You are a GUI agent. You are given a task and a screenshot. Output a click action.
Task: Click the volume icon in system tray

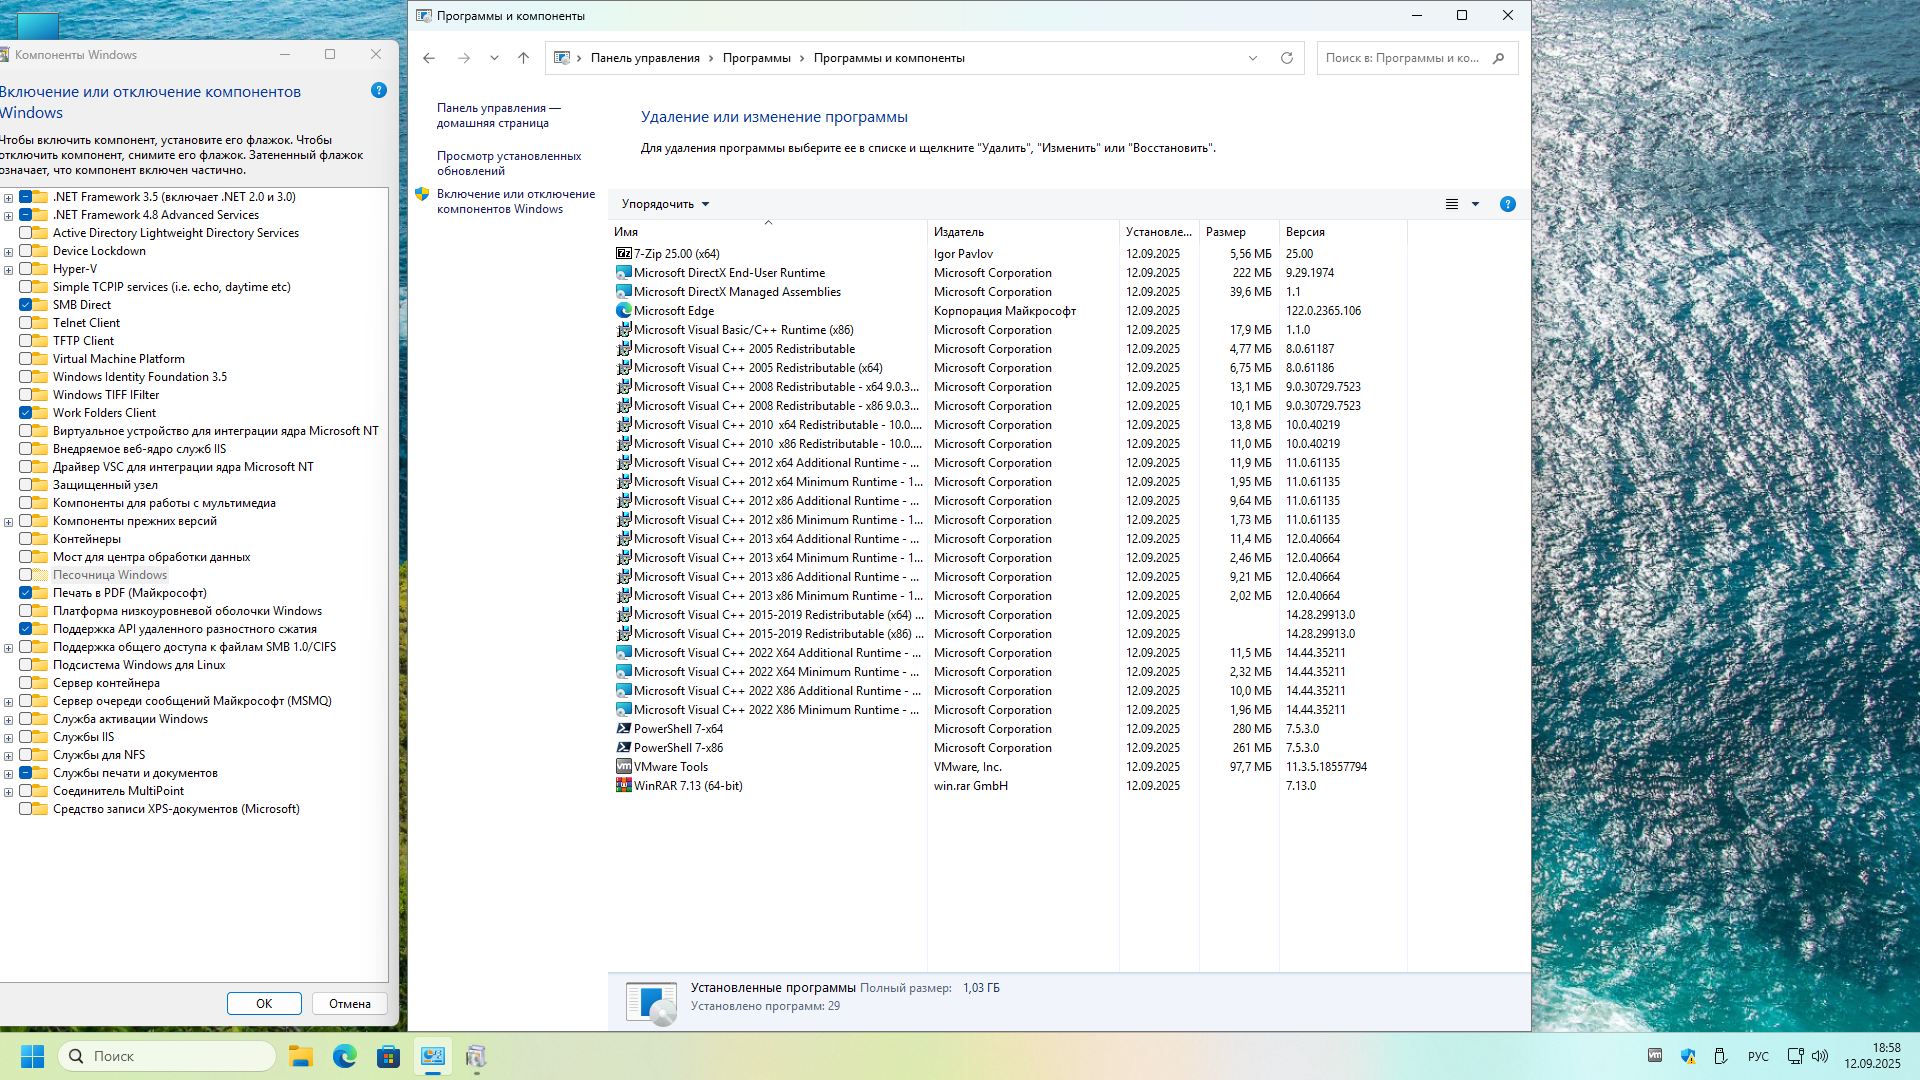click(1820, 1056)
